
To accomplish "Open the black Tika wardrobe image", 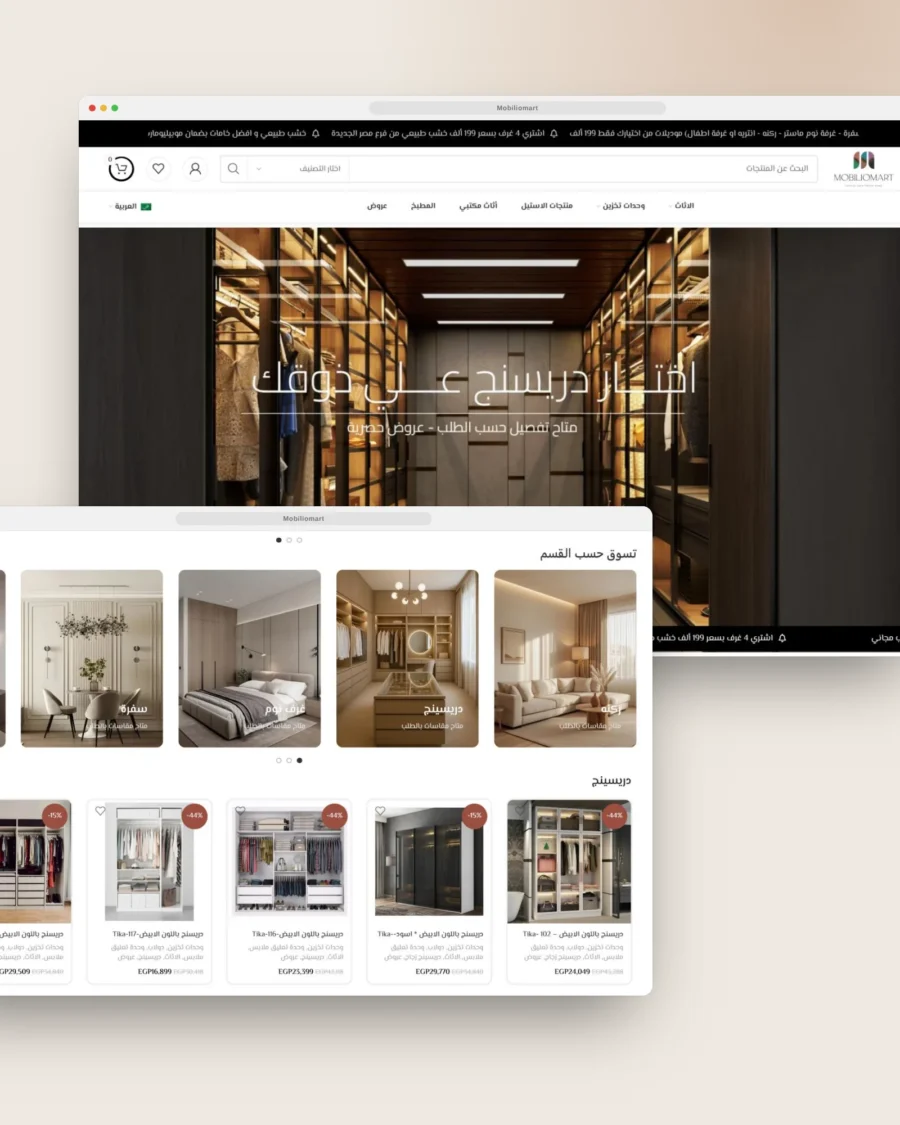I will pyautogui.click(x=429, y=862).
